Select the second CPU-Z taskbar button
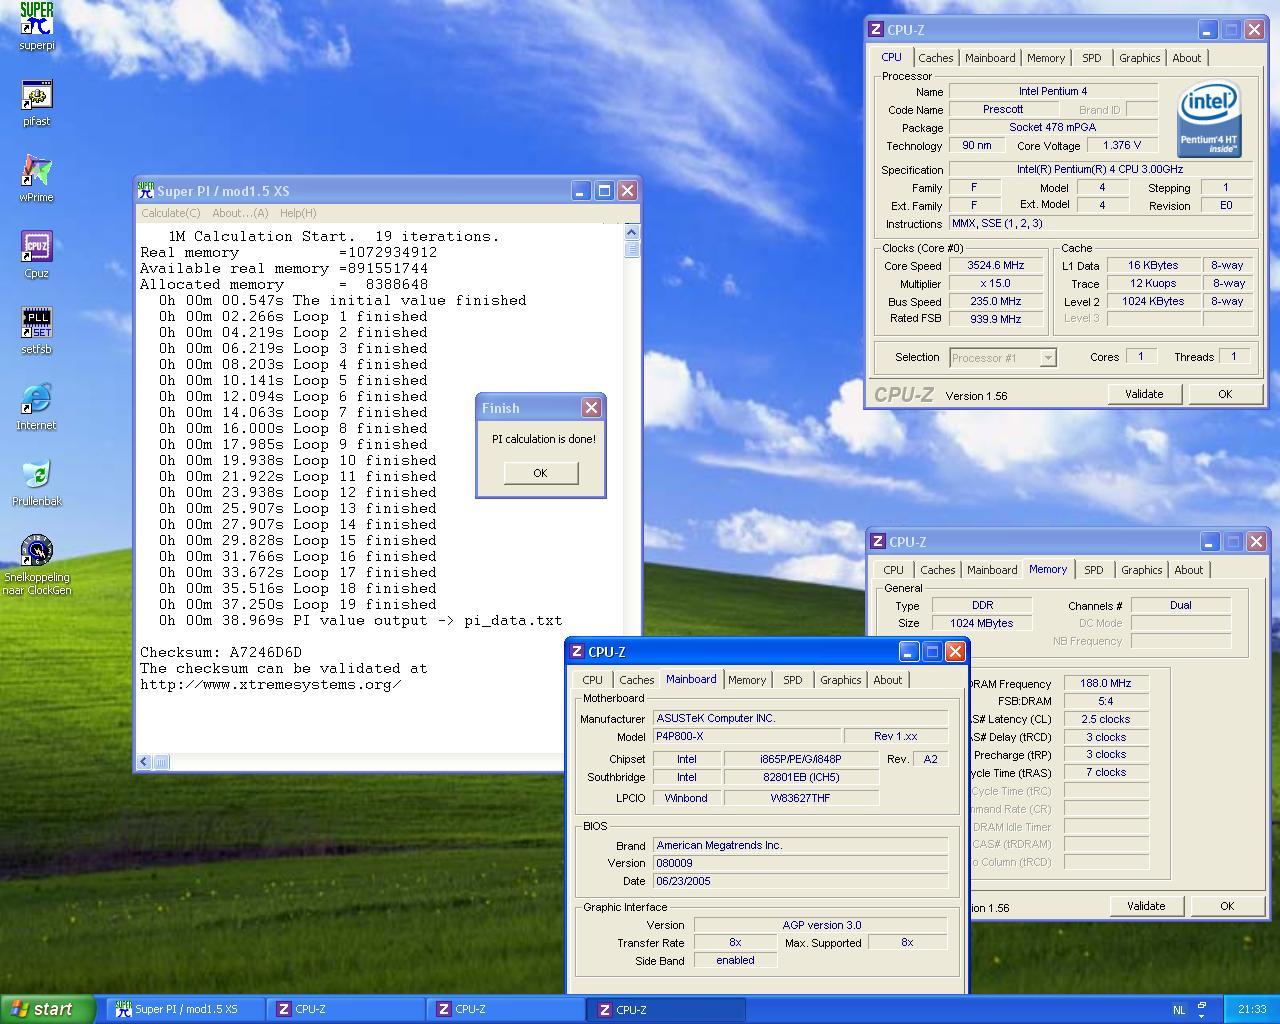Screen dimensions: 1280x1024 tap(506, 1009)
